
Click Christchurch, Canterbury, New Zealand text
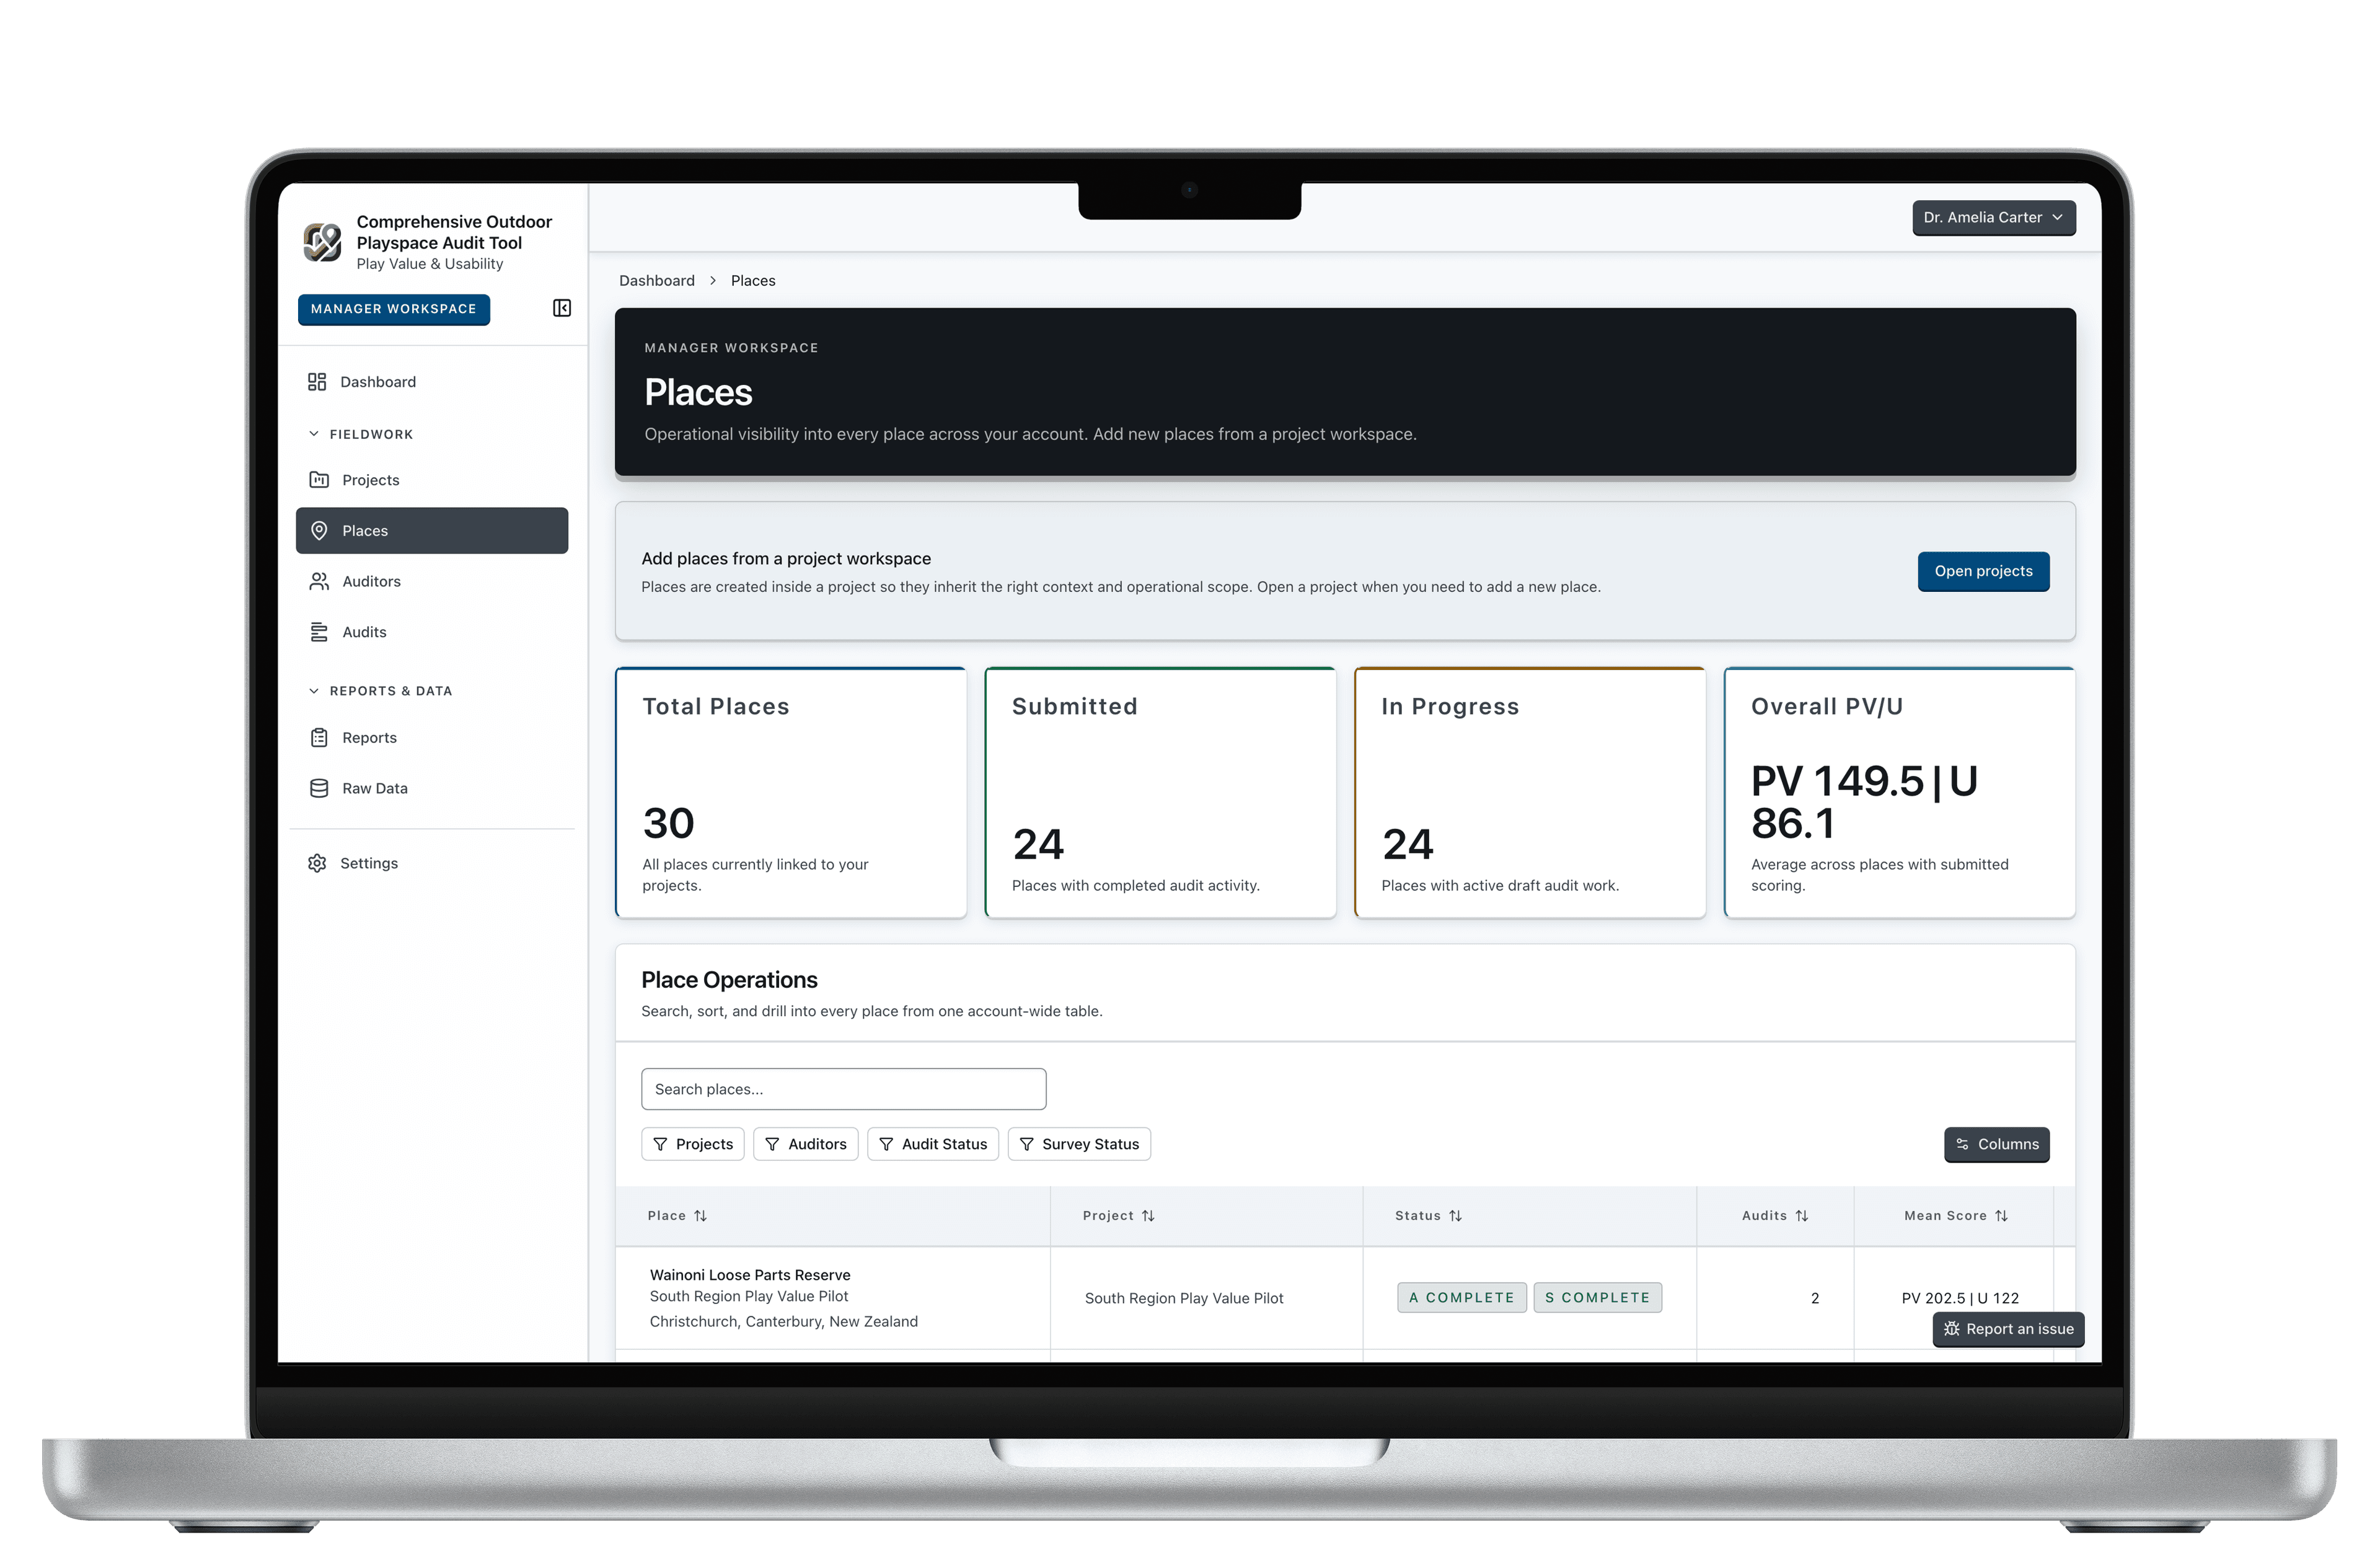(783, 1322)
